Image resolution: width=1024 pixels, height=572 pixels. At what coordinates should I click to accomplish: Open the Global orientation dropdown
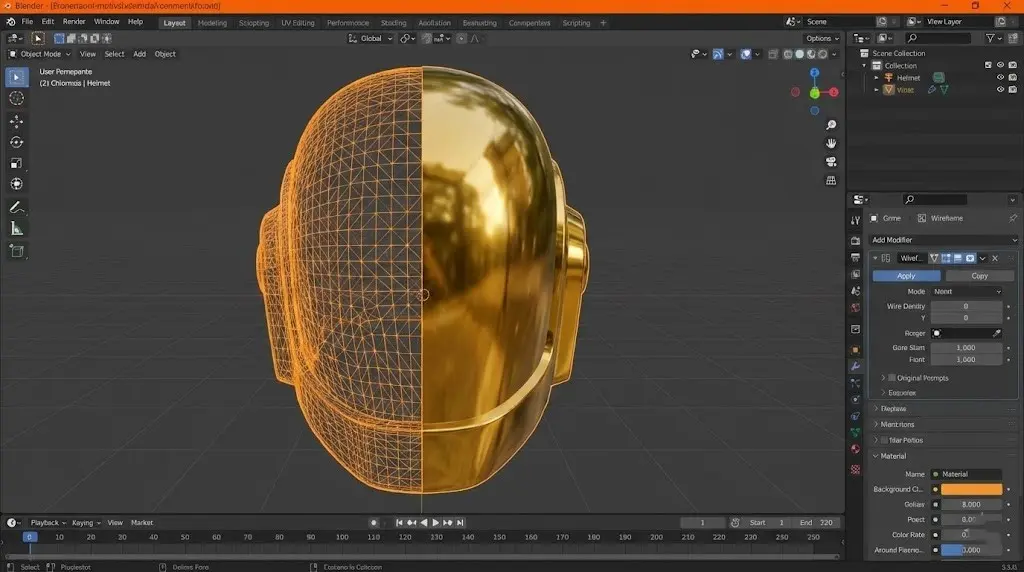tap(370, 39)
